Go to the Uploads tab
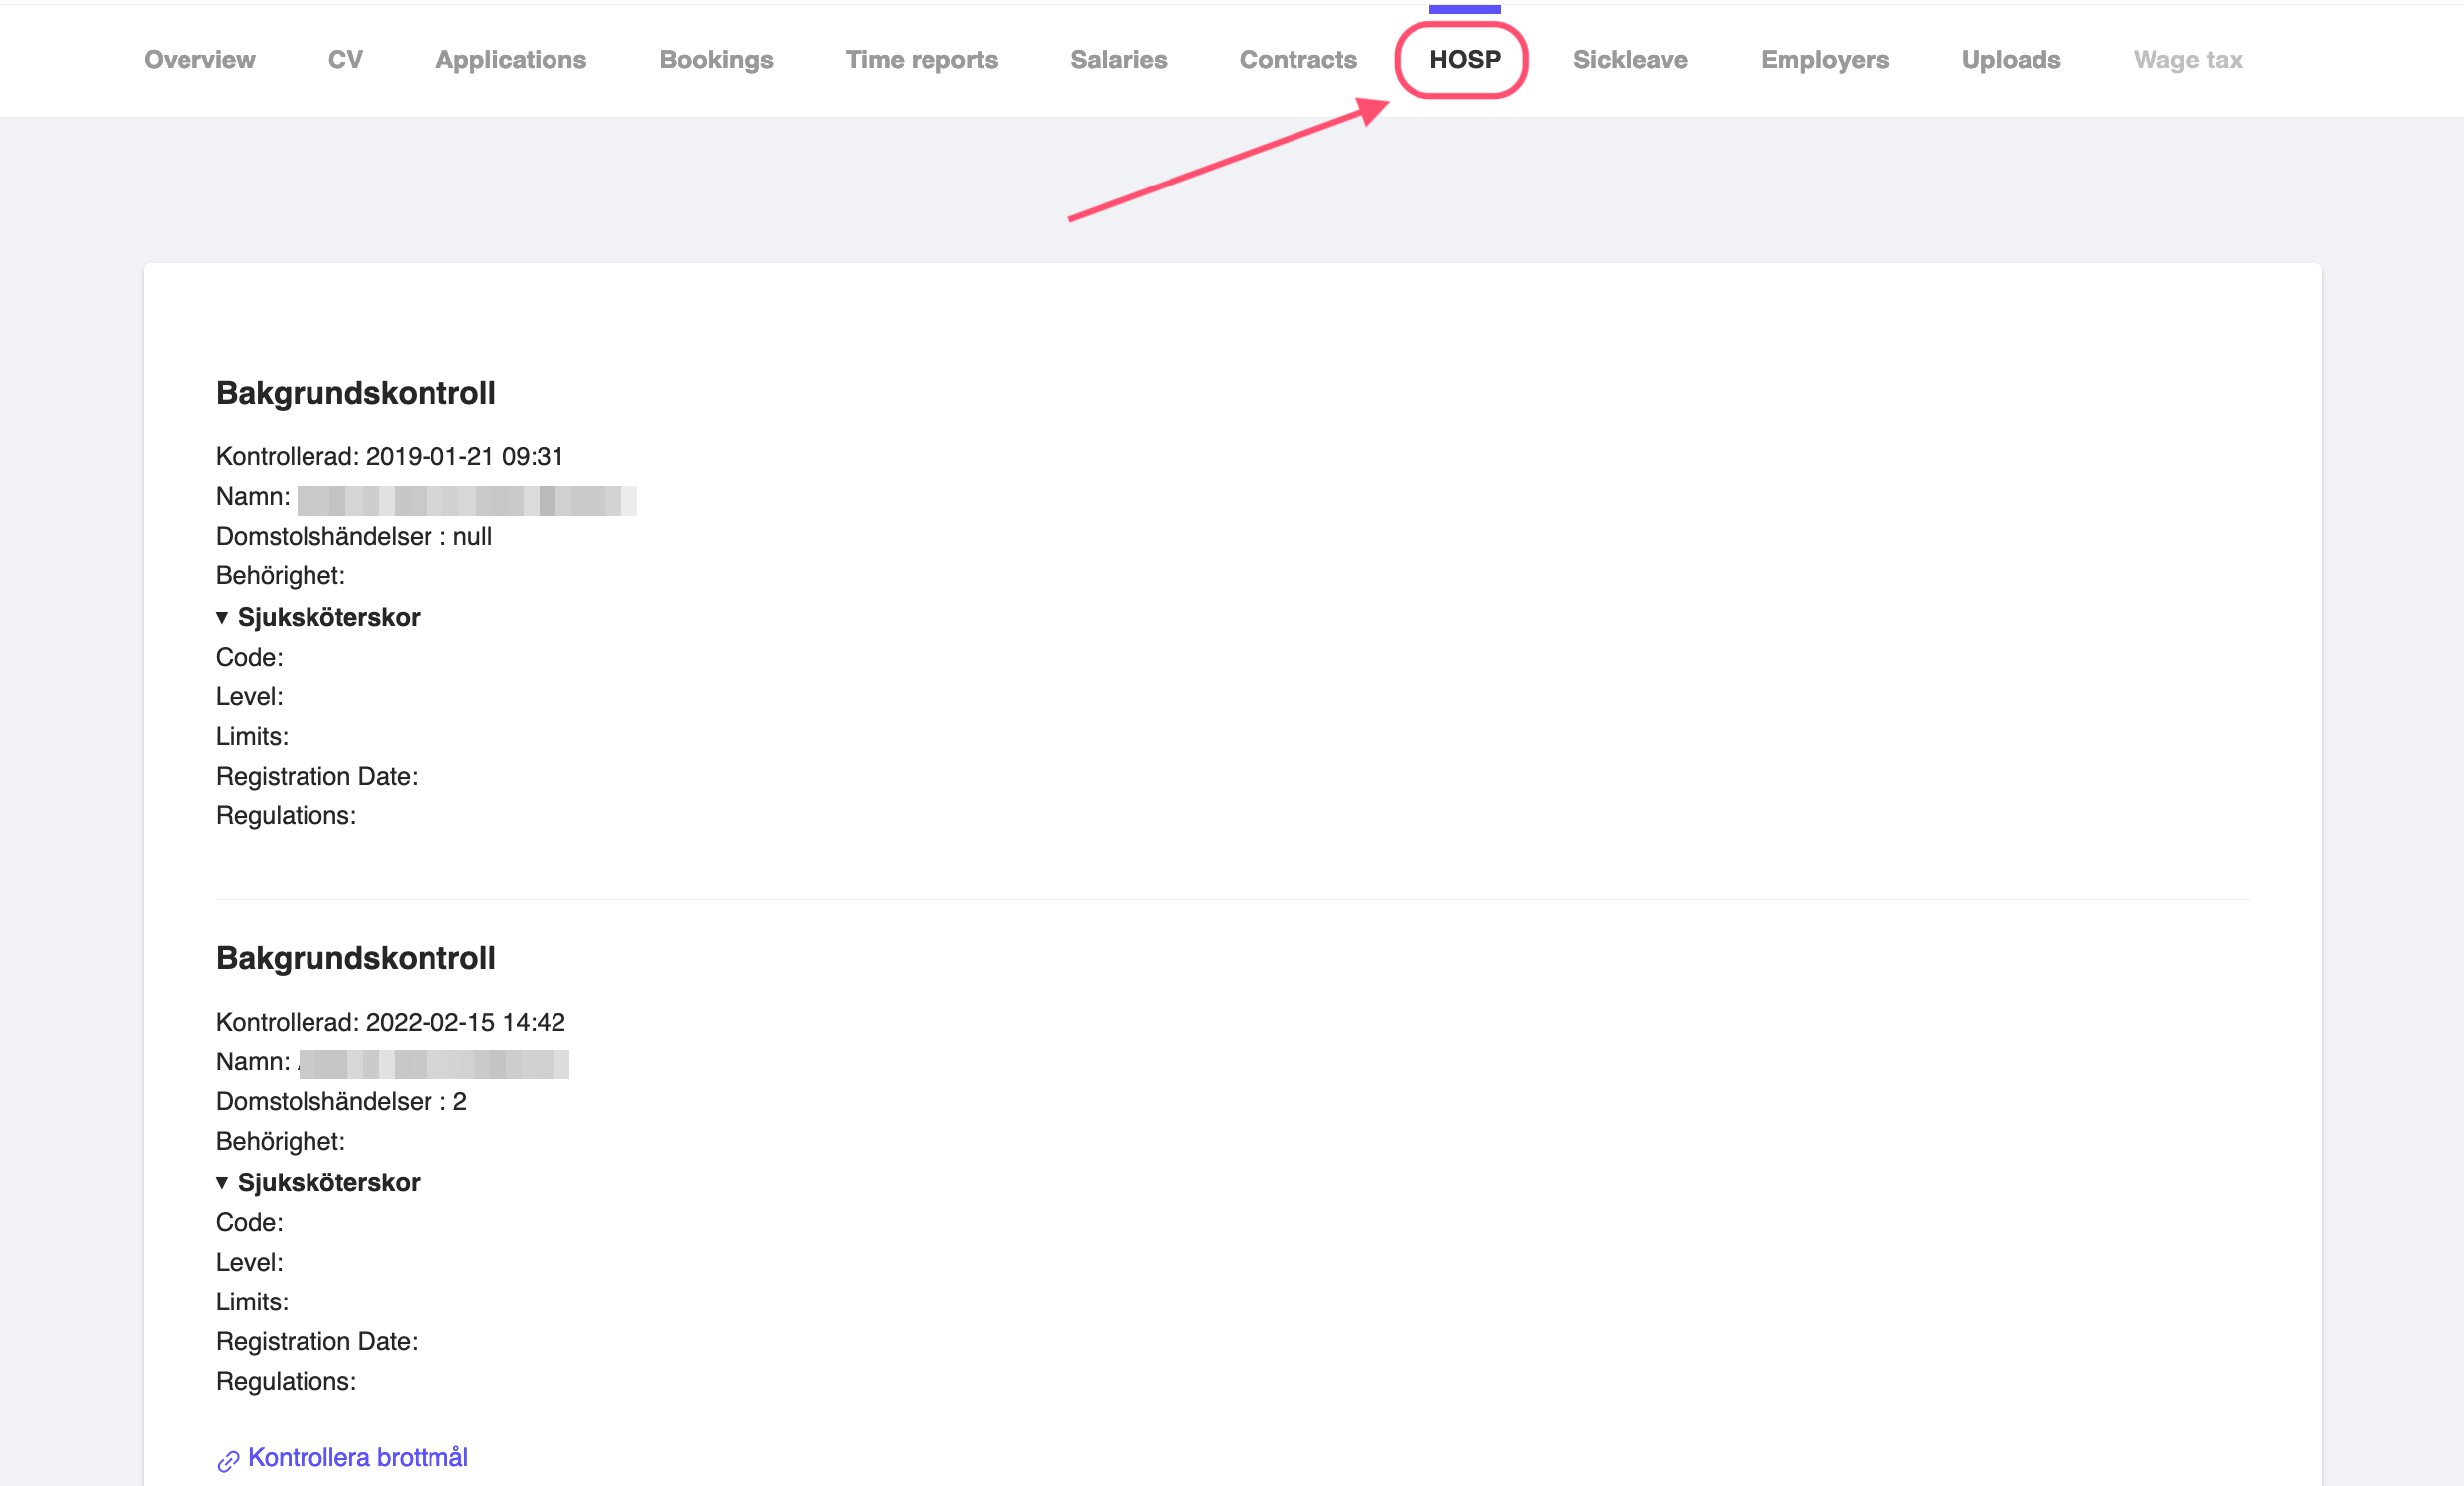2464x1486 pixels. 2010,60
